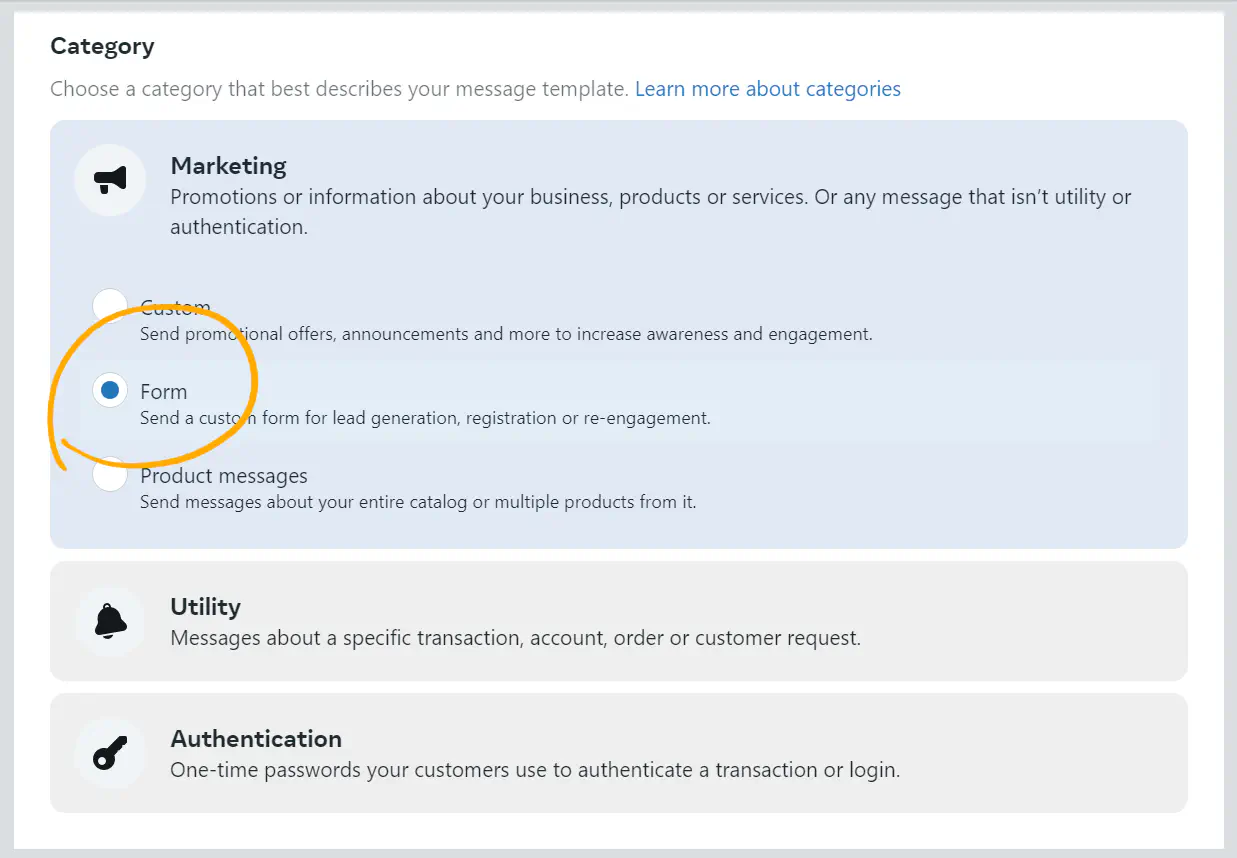Click the Marketing megaphone icon

tap(110, 180)
